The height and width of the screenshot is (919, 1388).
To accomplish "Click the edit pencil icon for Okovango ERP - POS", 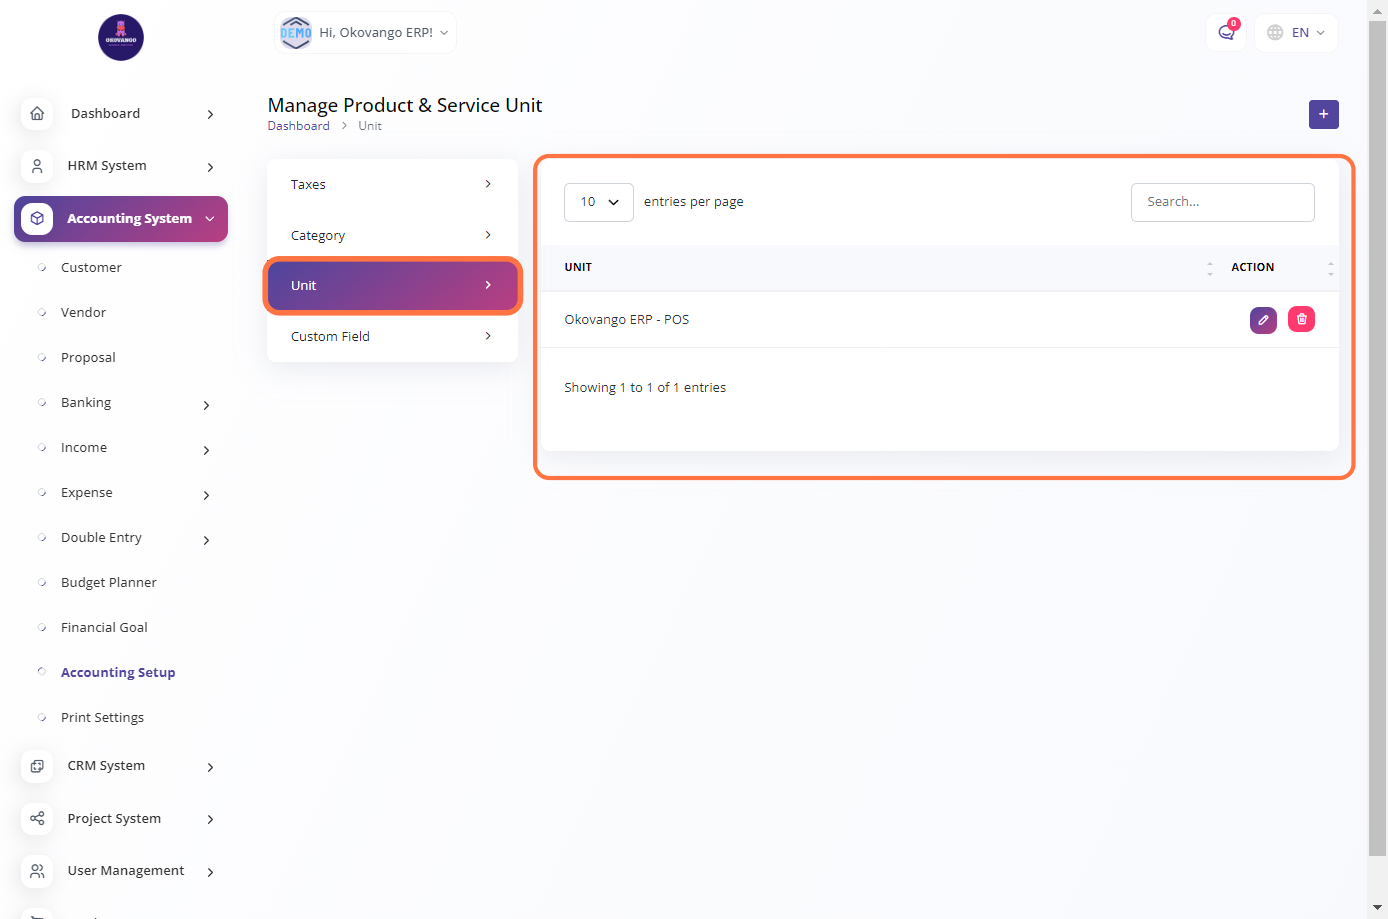I will pos(1263,320).
